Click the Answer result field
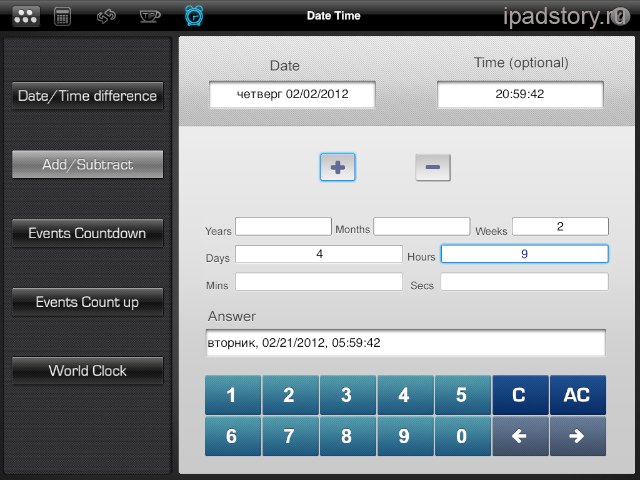The width and height of the screenshot is (640, 480). click(x=406, y=342)
